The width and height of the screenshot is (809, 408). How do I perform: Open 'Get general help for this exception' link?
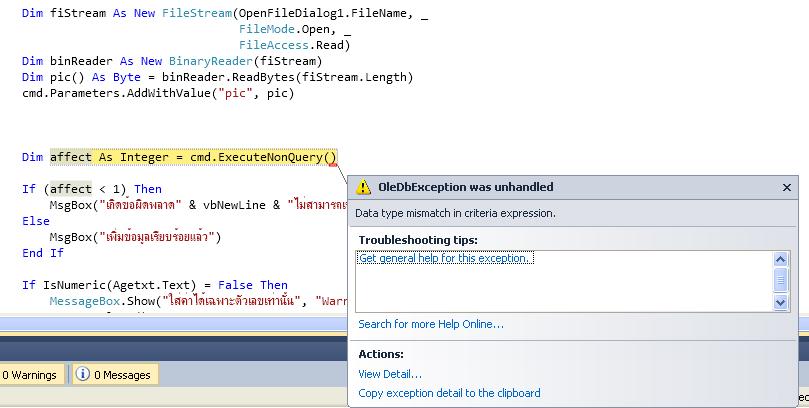(446, 259)
